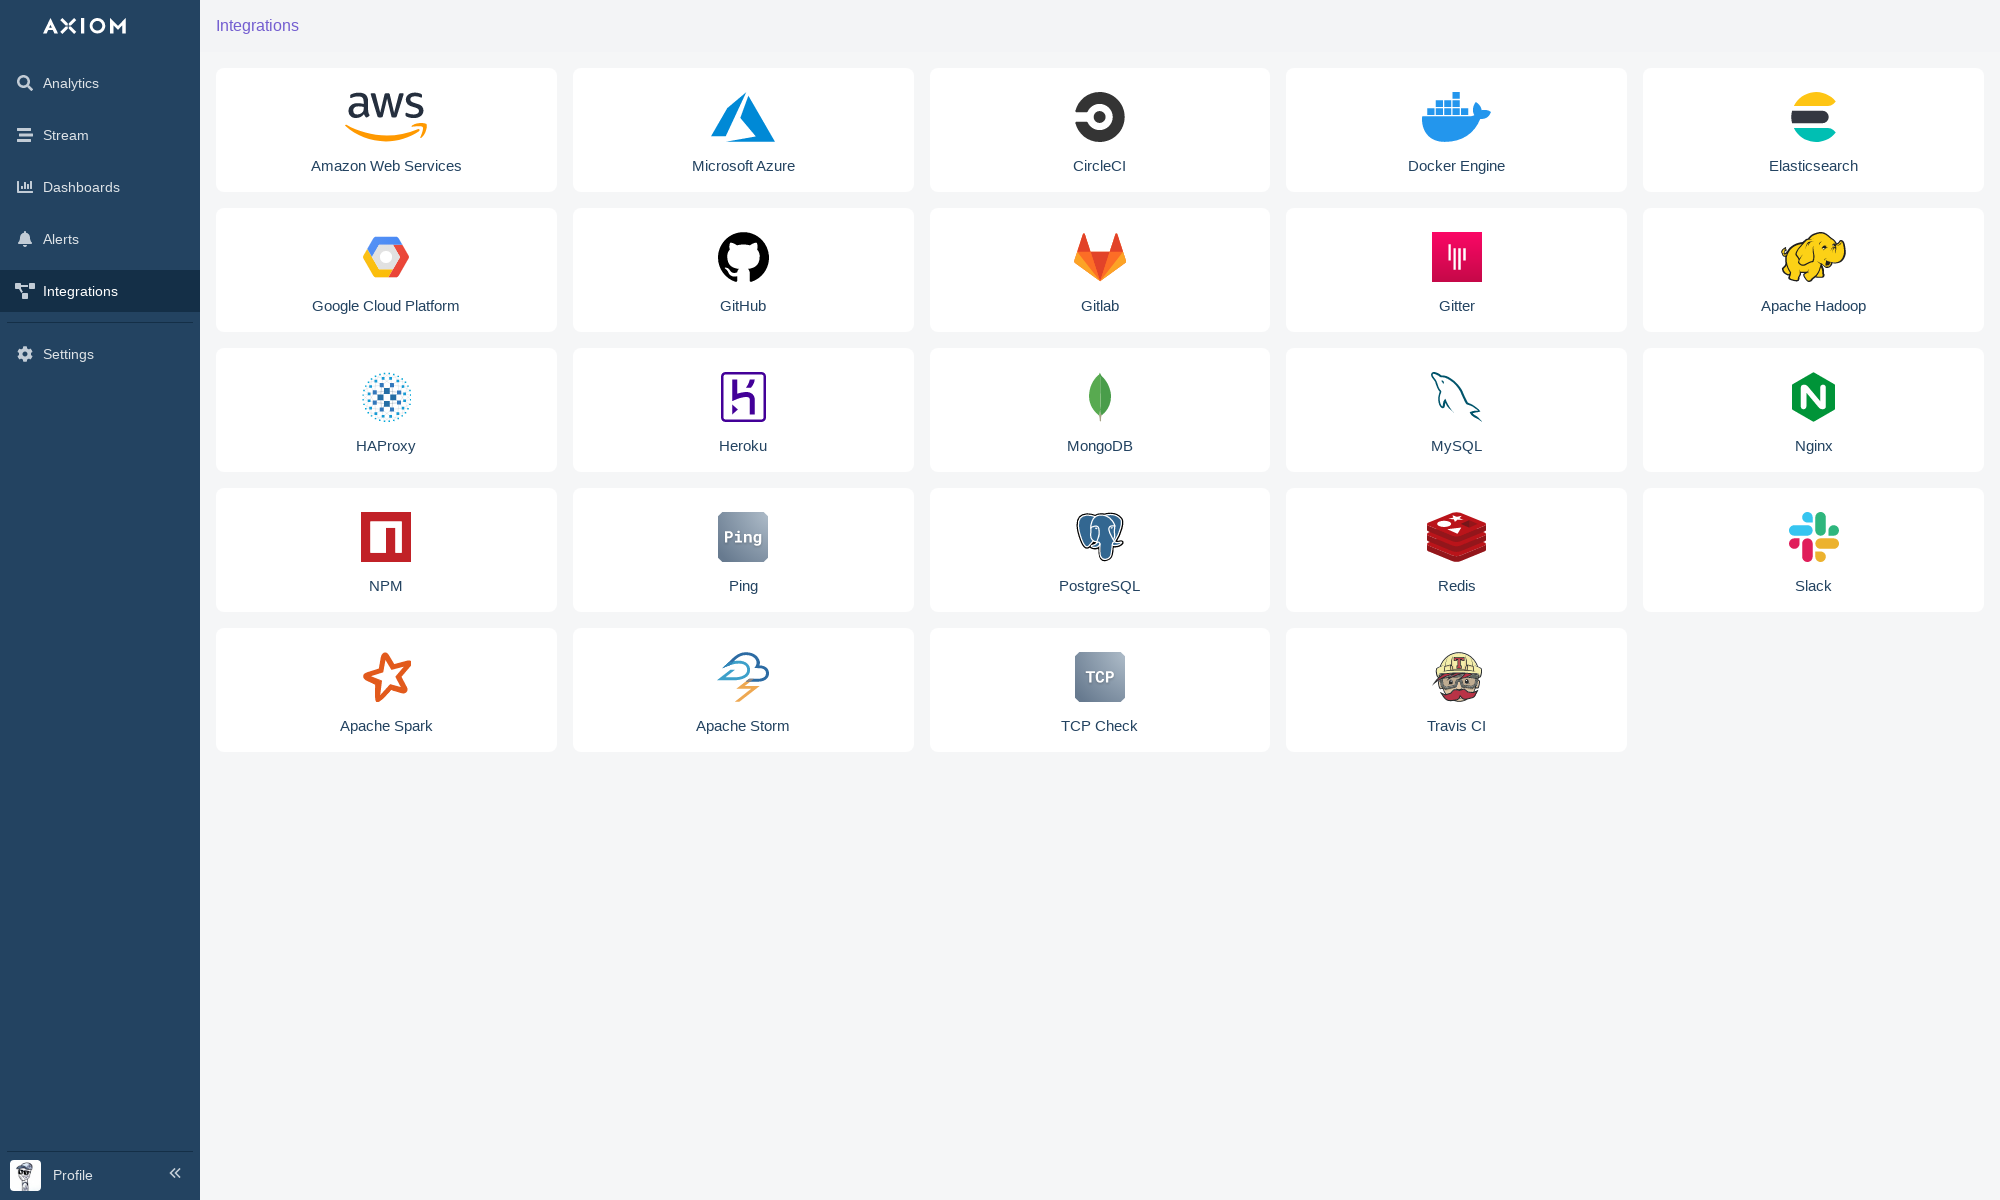Open the Slack integration icon
The height and width of the screenshot is (1200, 2000).
pos(1813,537)
